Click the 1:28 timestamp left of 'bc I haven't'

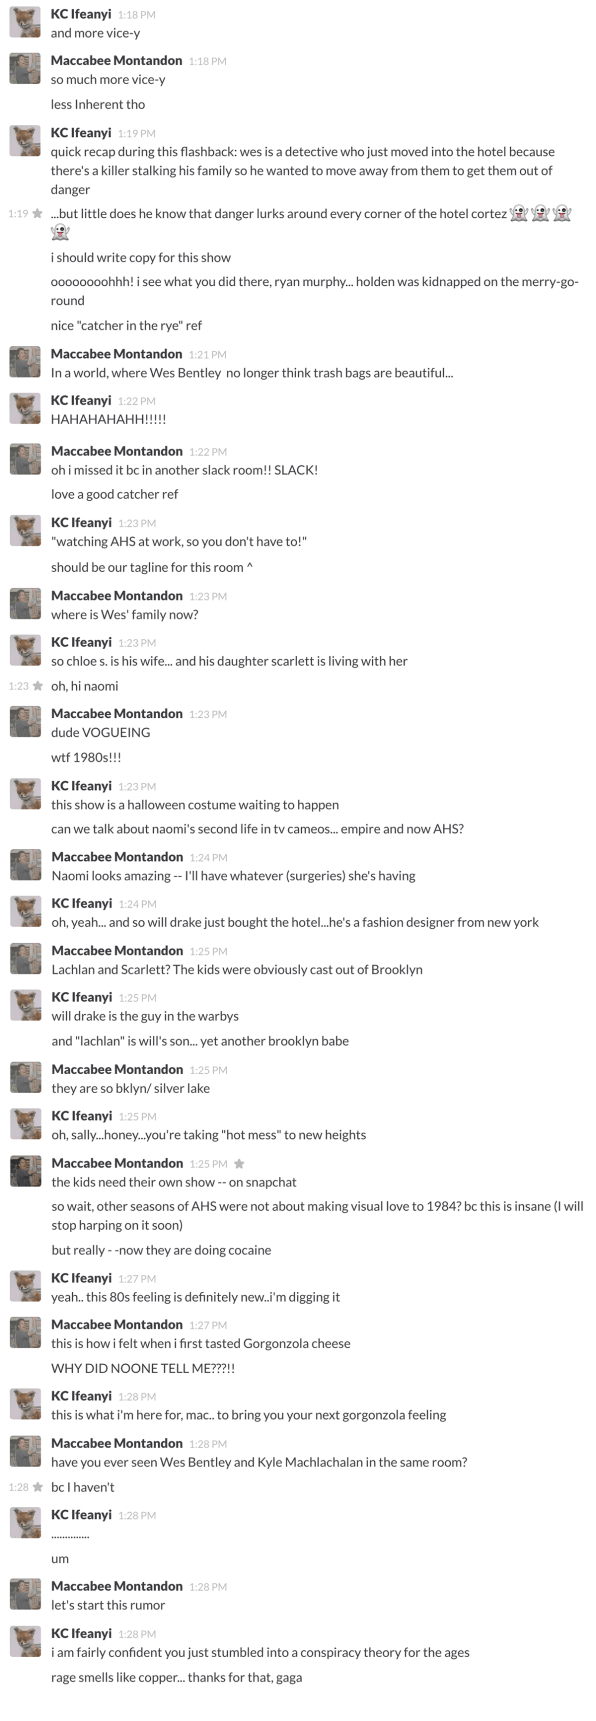pos(17,1487)
